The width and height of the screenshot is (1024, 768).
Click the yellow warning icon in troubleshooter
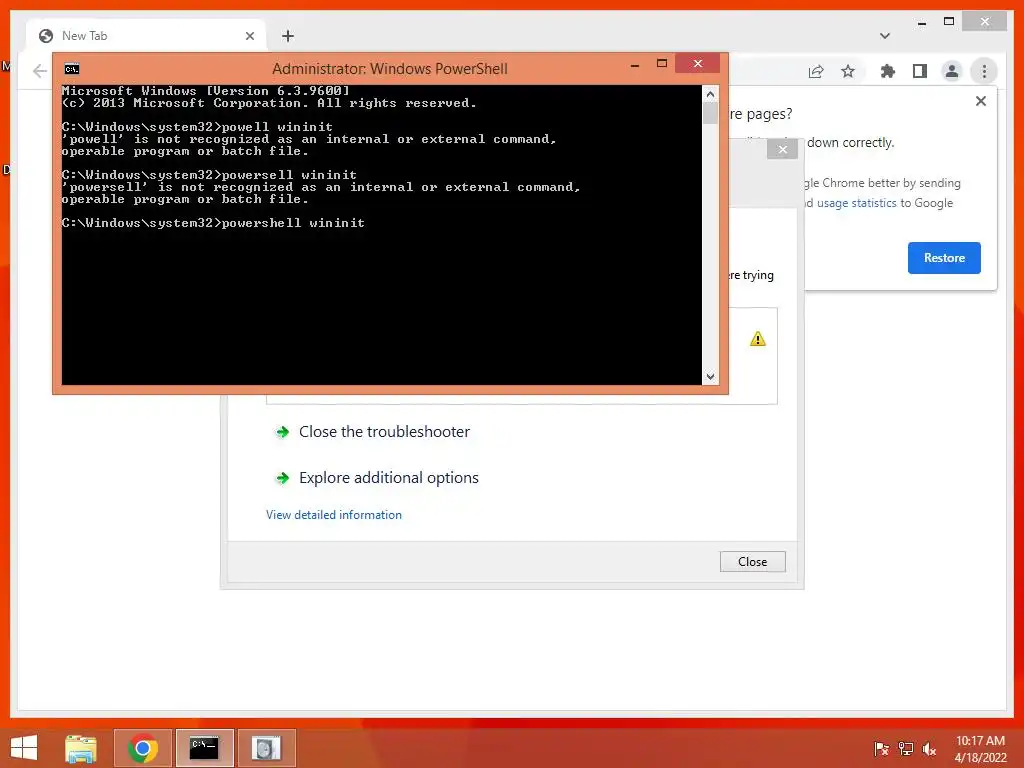point(758,339)
